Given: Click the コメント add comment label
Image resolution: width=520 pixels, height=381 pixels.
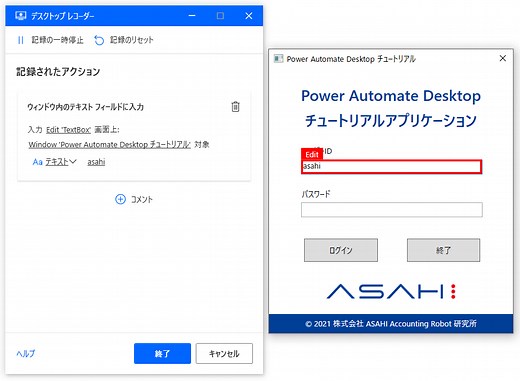Looking at the screenshot, I should pyautogui.click(x=142, y=199).
